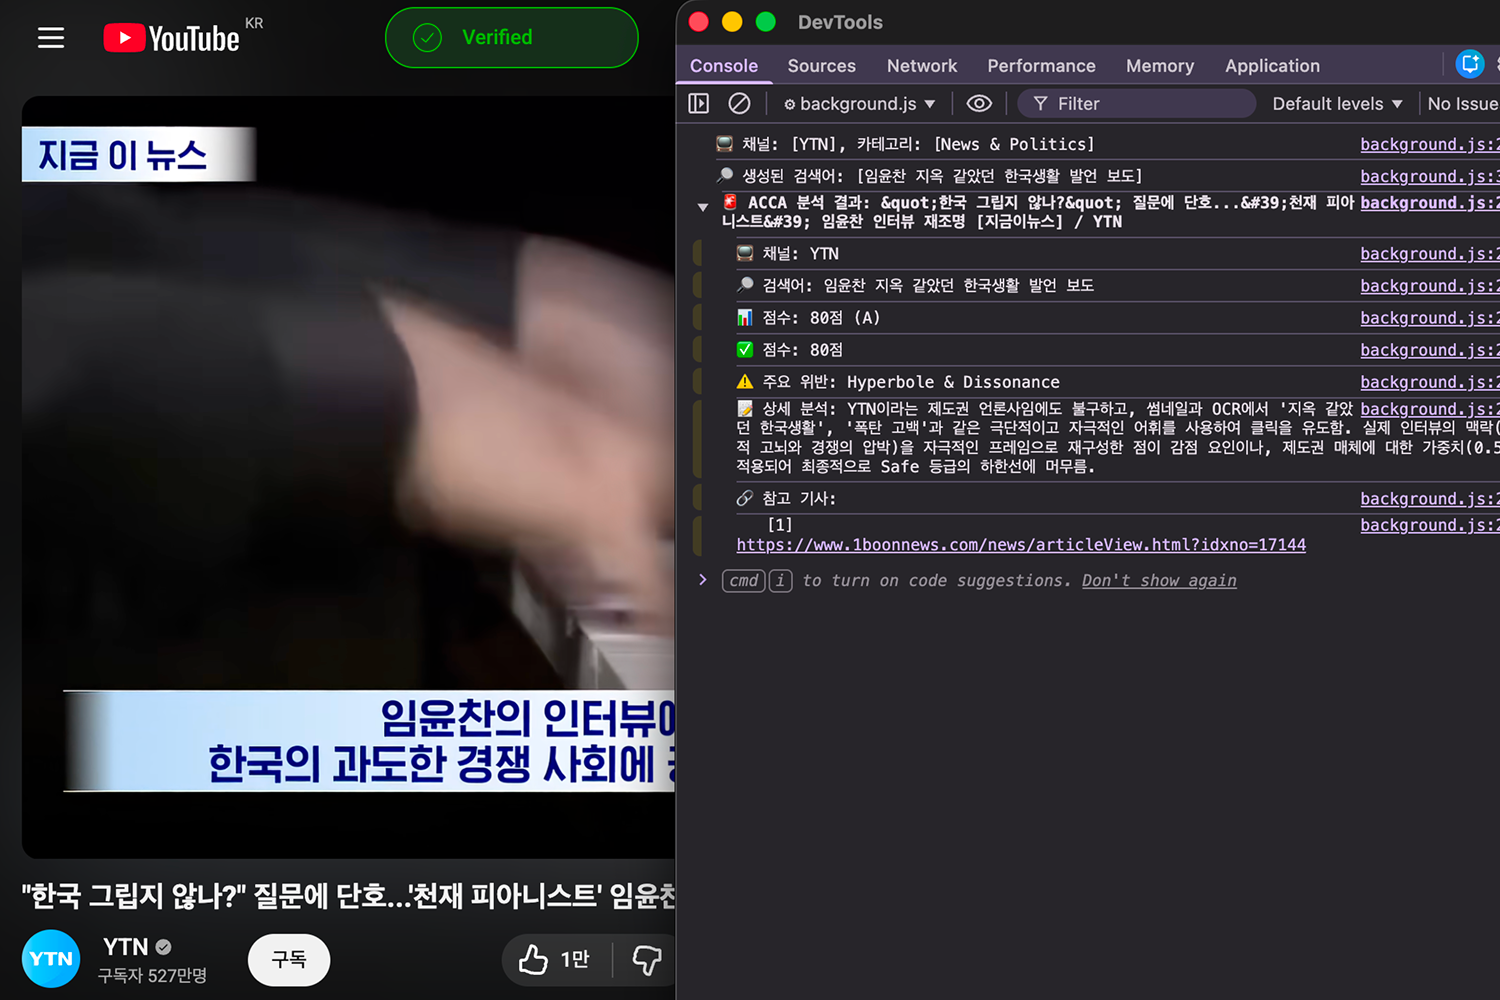Click the '생성된 검색어' log entry

941,176
